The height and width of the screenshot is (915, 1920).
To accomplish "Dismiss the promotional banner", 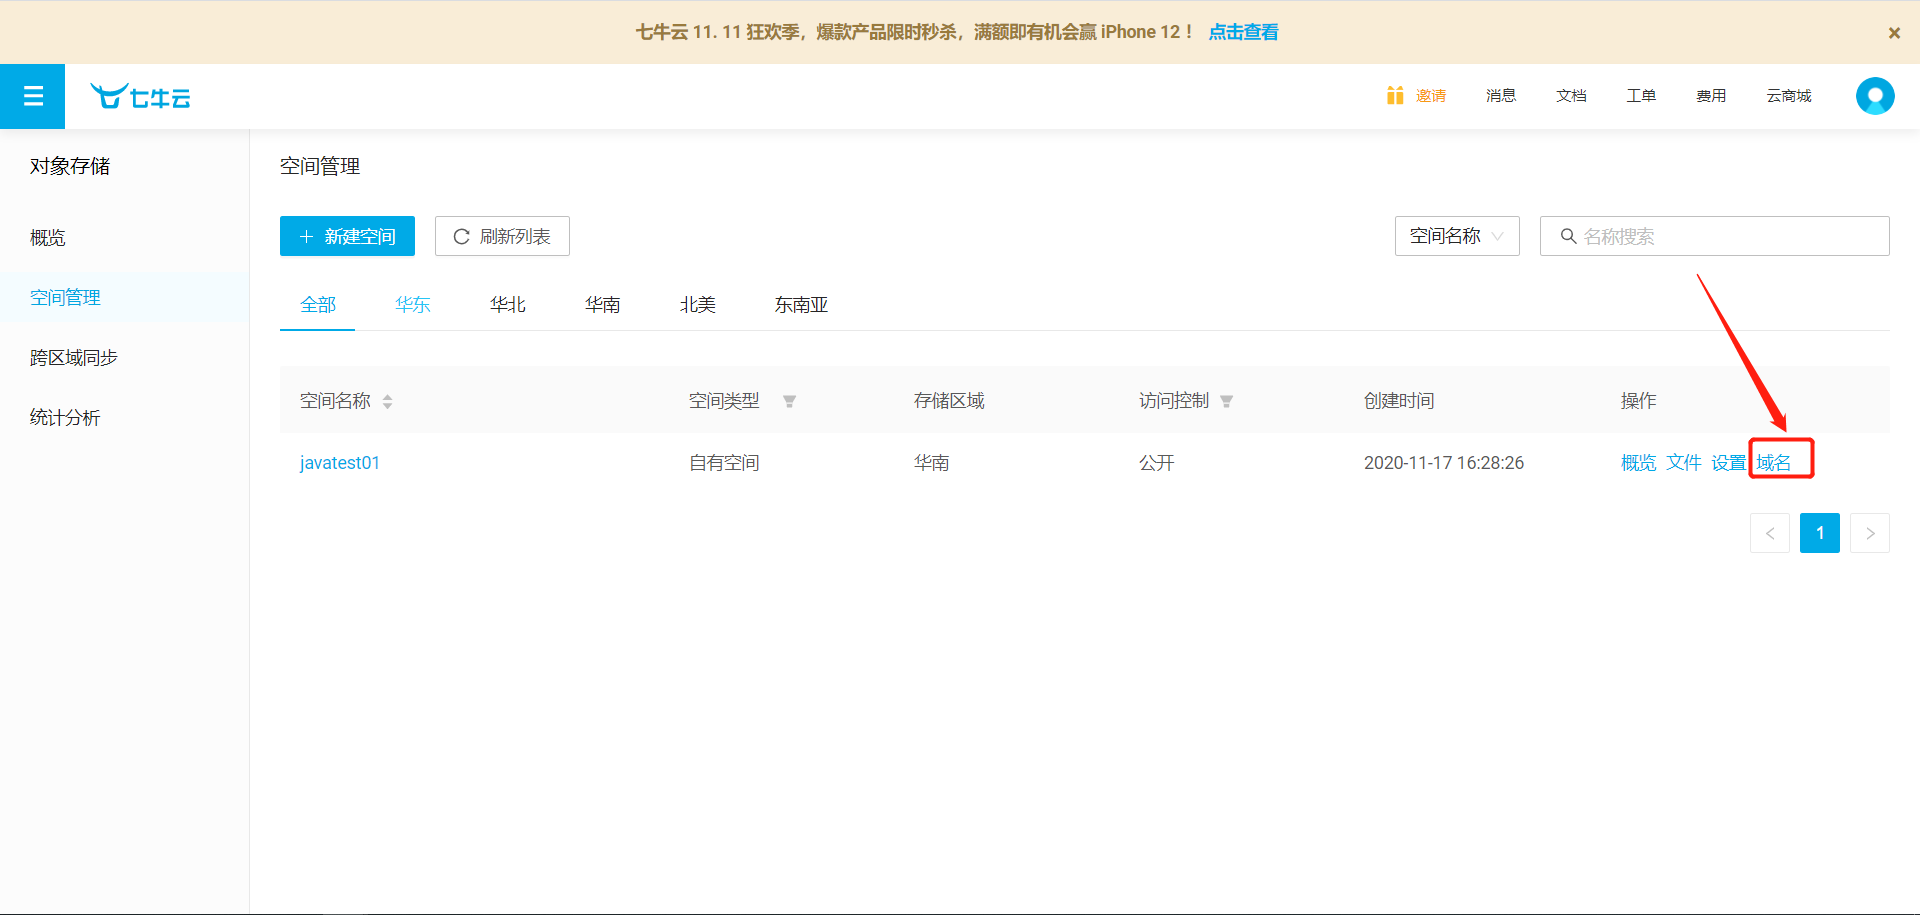I will pos(1894,33).
